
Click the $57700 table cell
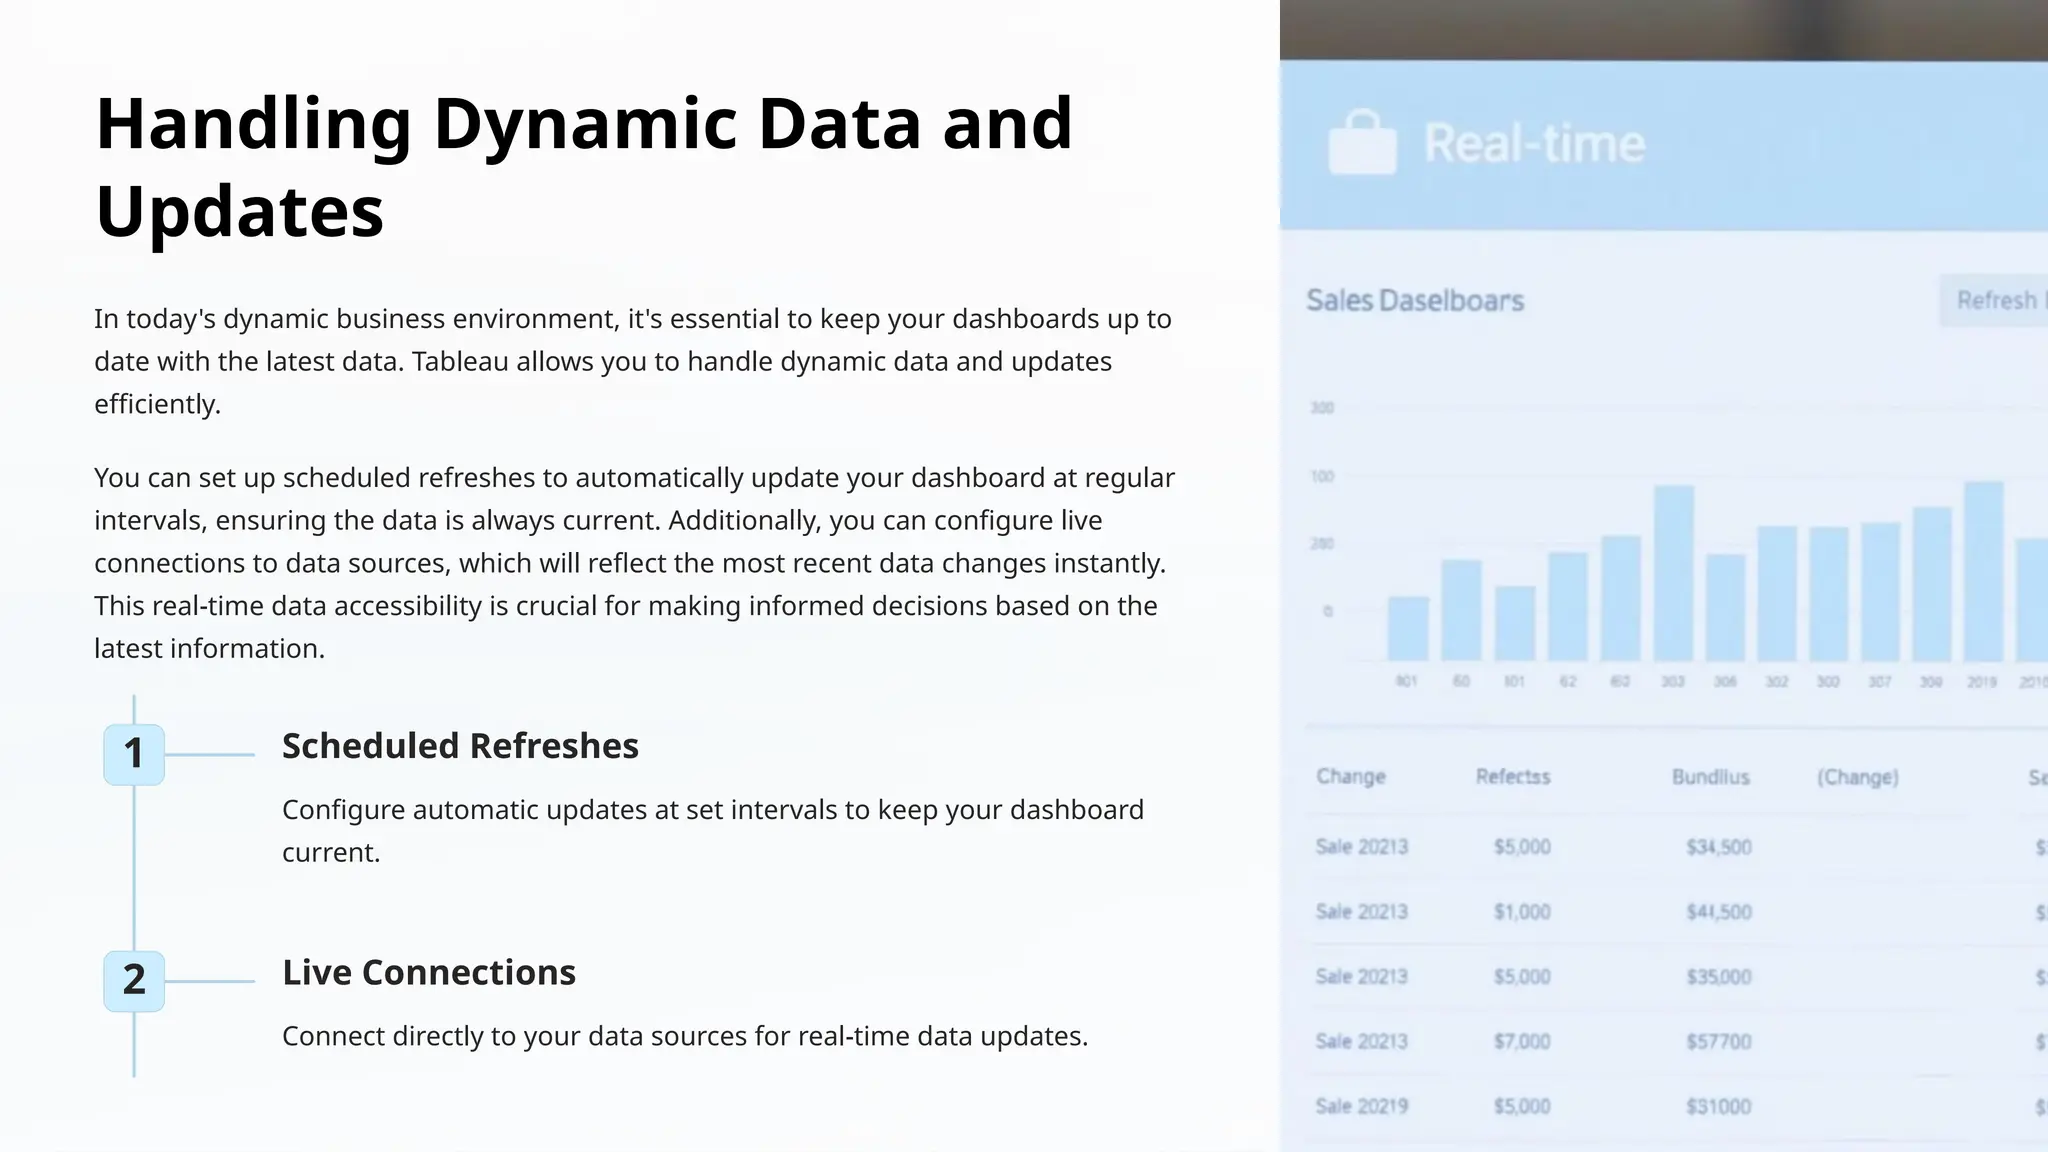(1718, 1042)
